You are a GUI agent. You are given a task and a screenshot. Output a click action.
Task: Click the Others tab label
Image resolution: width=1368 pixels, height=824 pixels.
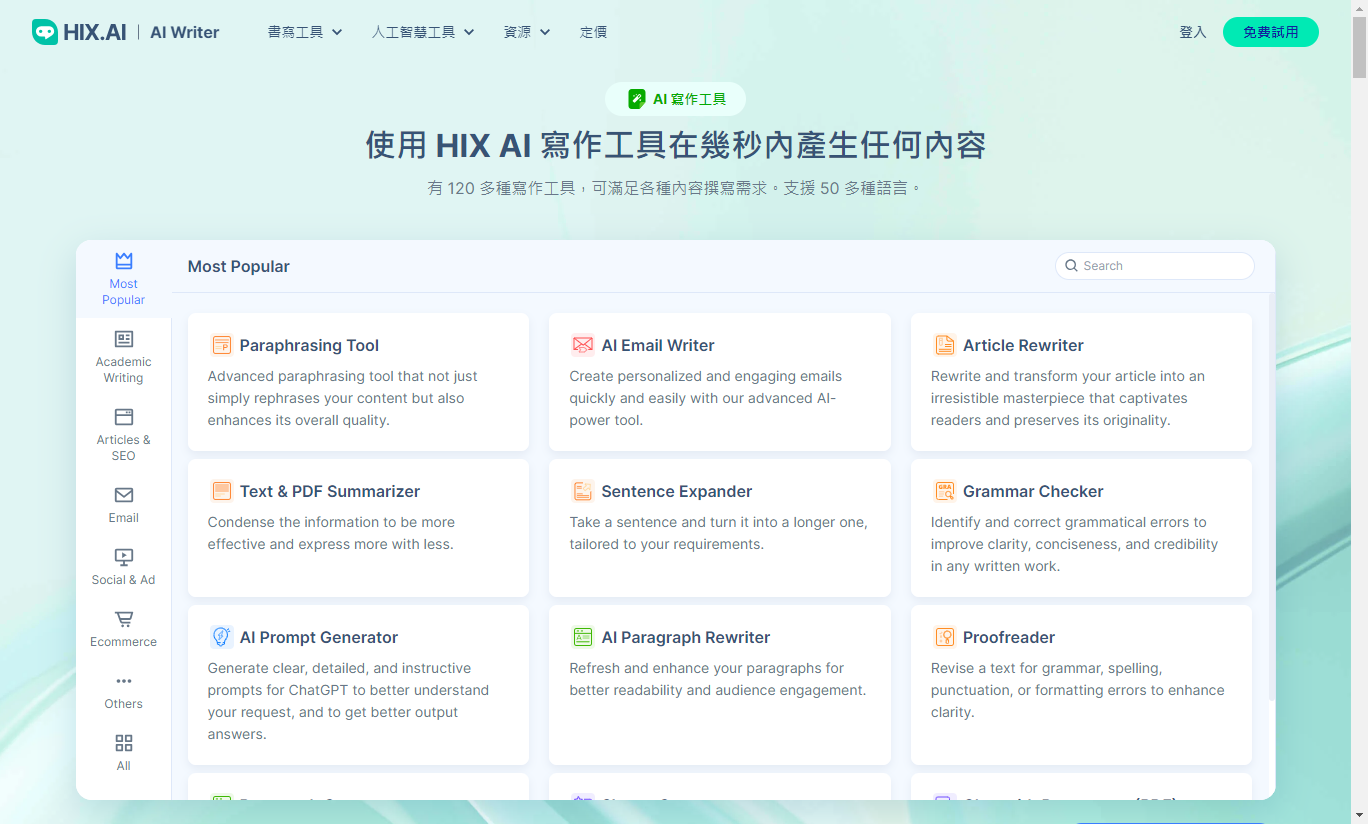124,704
